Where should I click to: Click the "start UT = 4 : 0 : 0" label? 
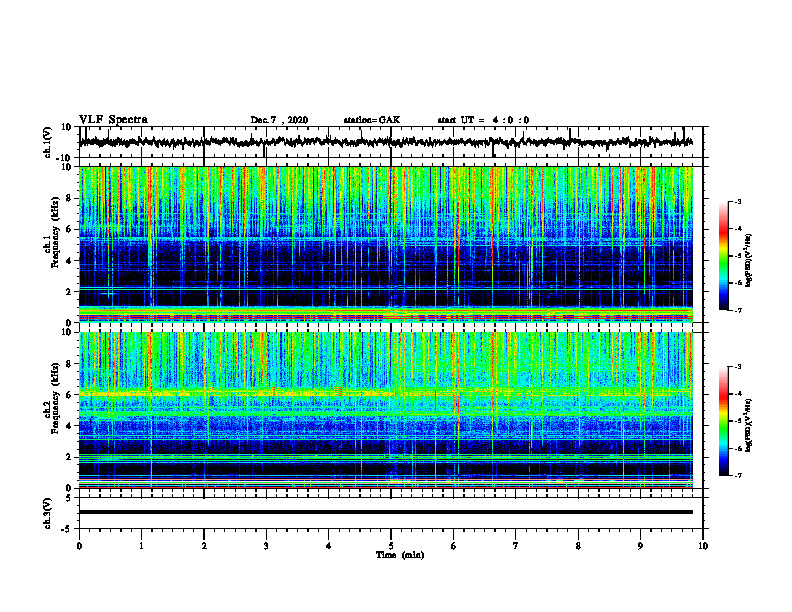pos(483,120)
